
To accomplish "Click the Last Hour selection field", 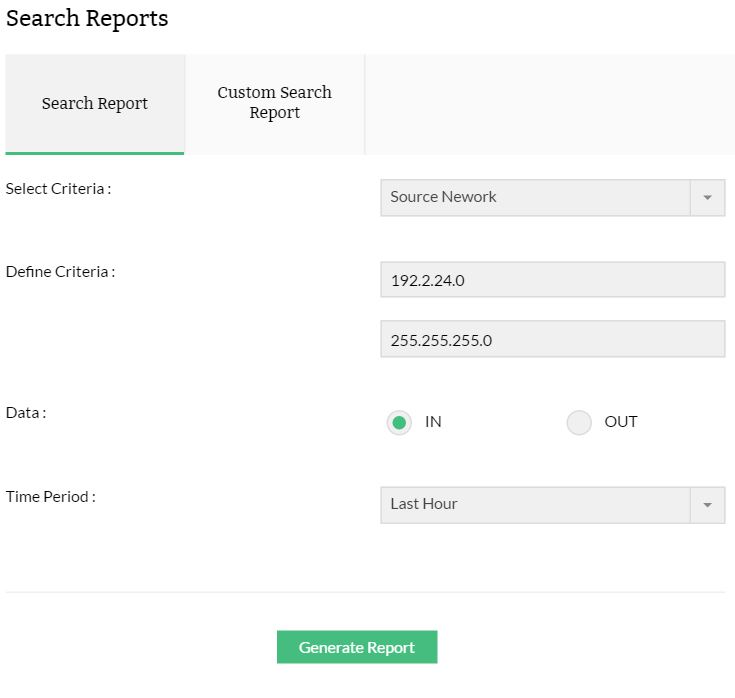I will (535, 505).
